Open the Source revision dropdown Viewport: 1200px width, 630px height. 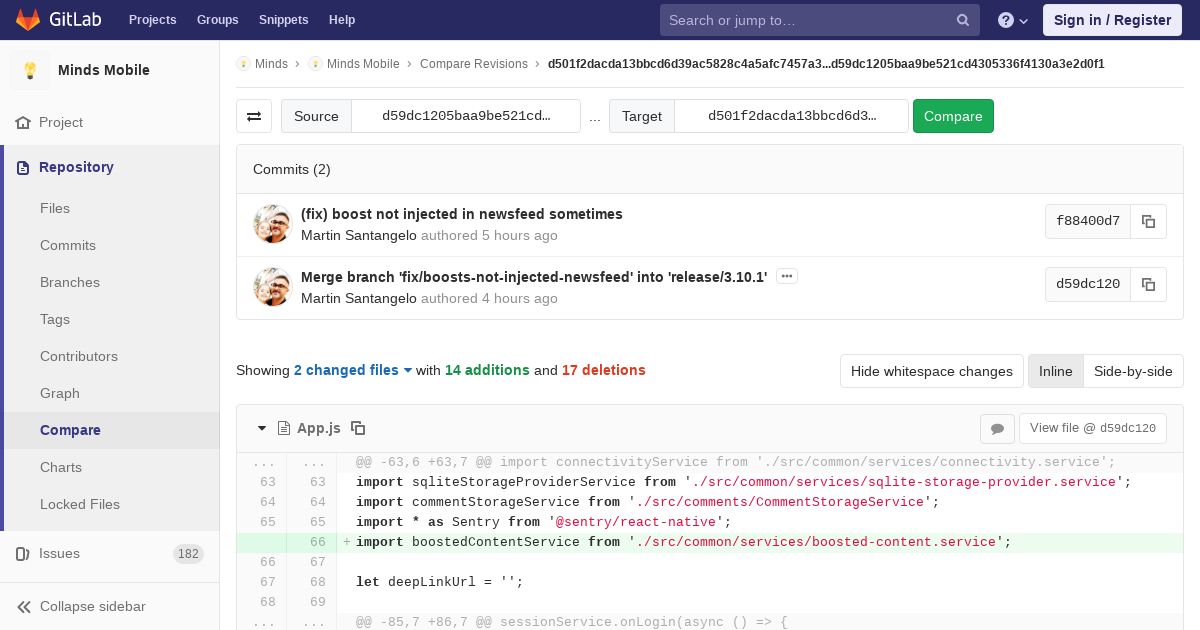coord(466,116)
